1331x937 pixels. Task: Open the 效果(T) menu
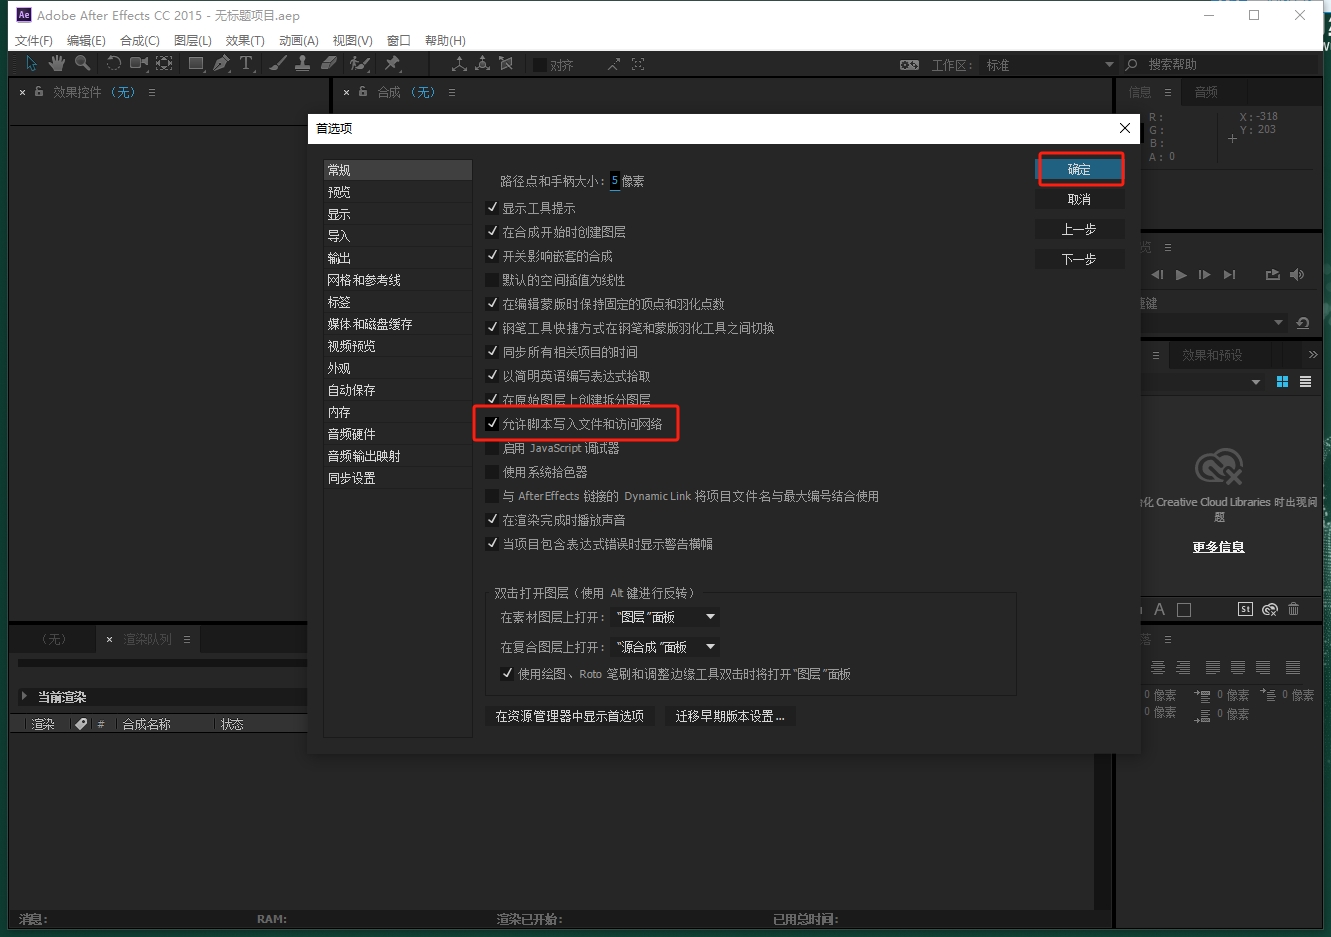pyautogui.click(x=245, y=41)
